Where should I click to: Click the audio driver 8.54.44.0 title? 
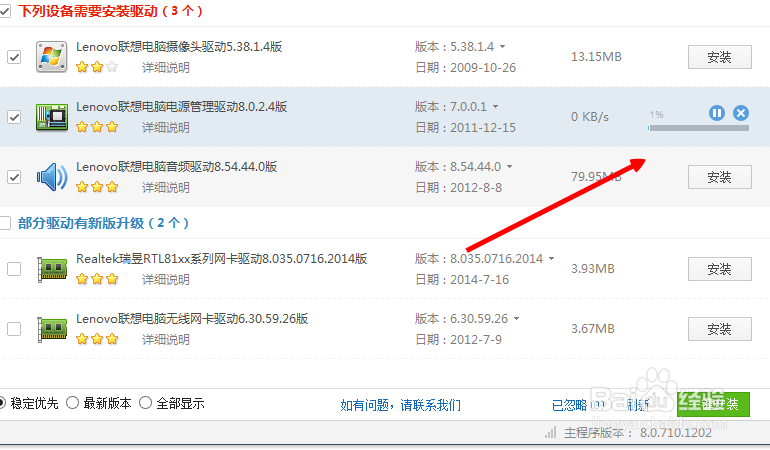[177, 167]
